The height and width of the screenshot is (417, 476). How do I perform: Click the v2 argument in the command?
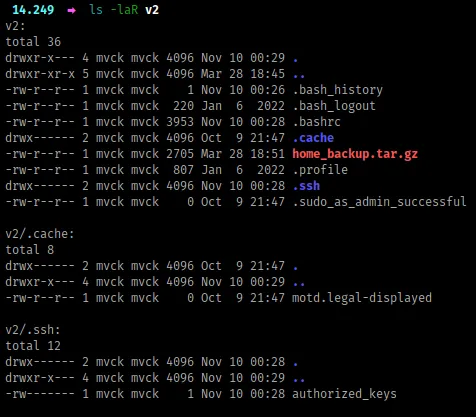click(x=152, y=10)
